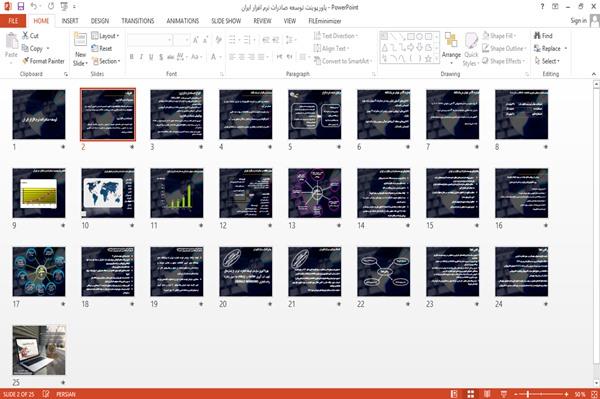The image size is (600, 399).
Task: Switch to Slide Sorter view in status bar
Action: point(471,394)
